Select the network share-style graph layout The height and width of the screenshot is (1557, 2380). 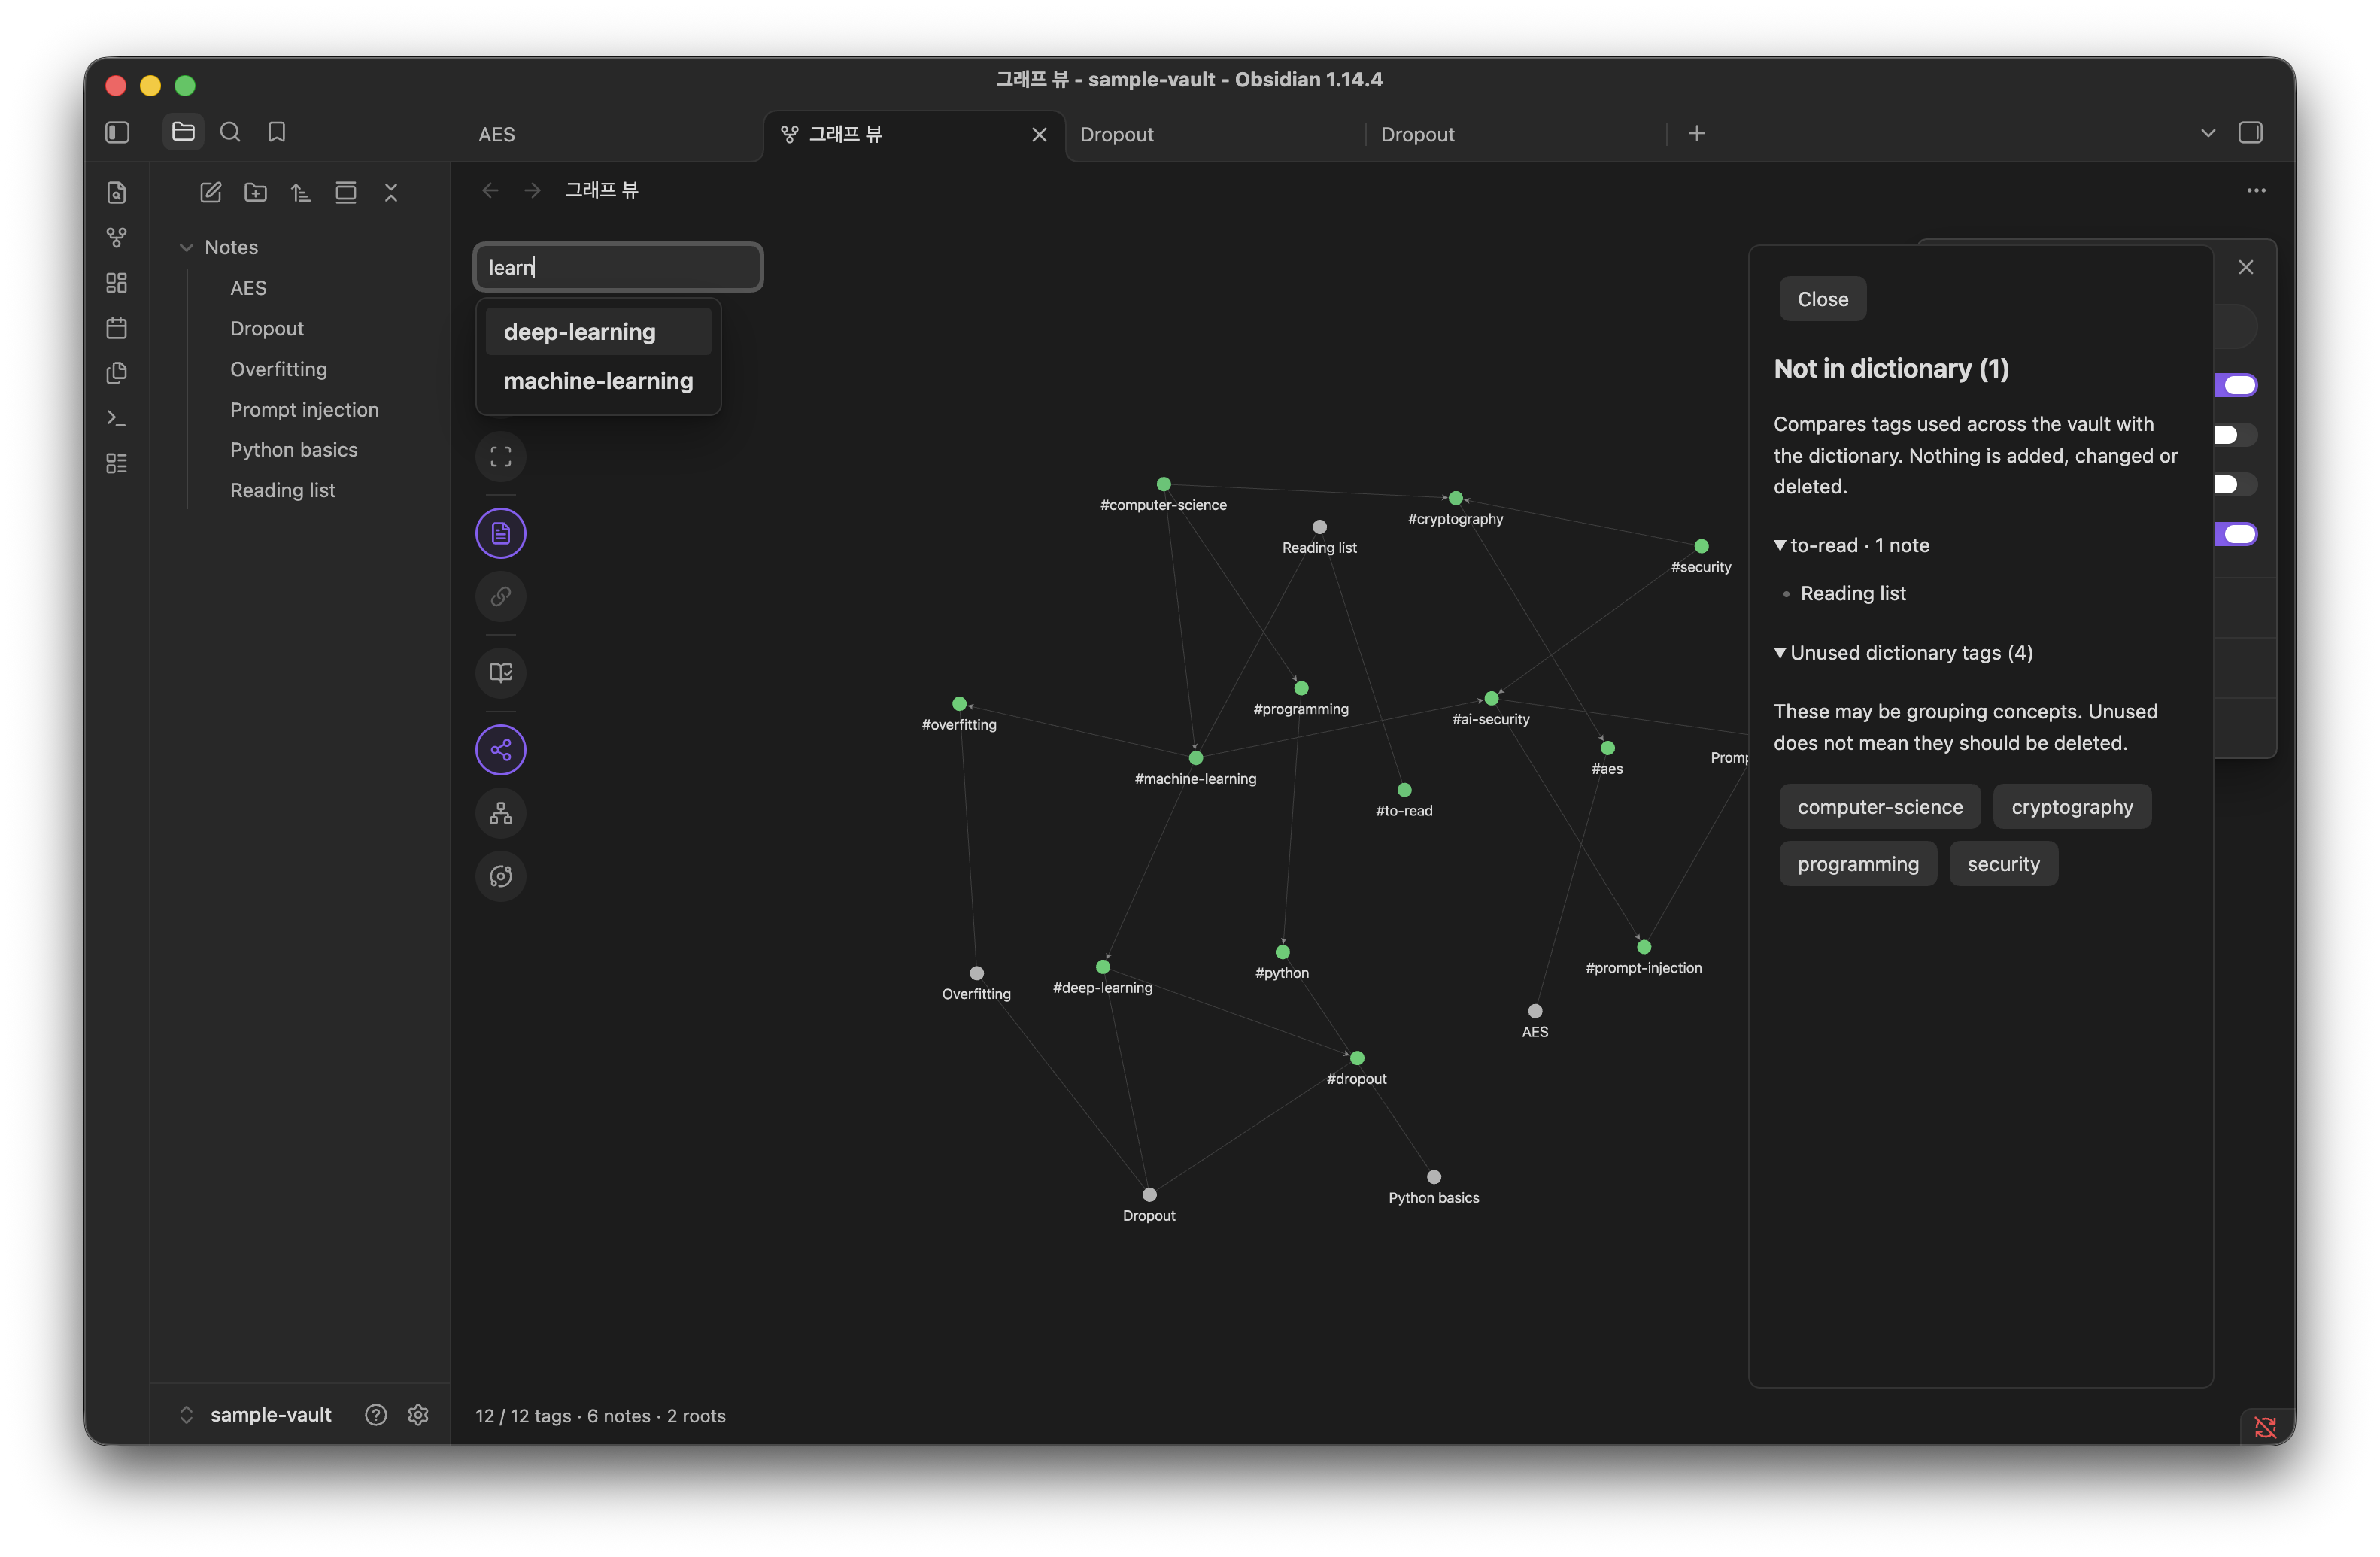click(x=501, y=750)
